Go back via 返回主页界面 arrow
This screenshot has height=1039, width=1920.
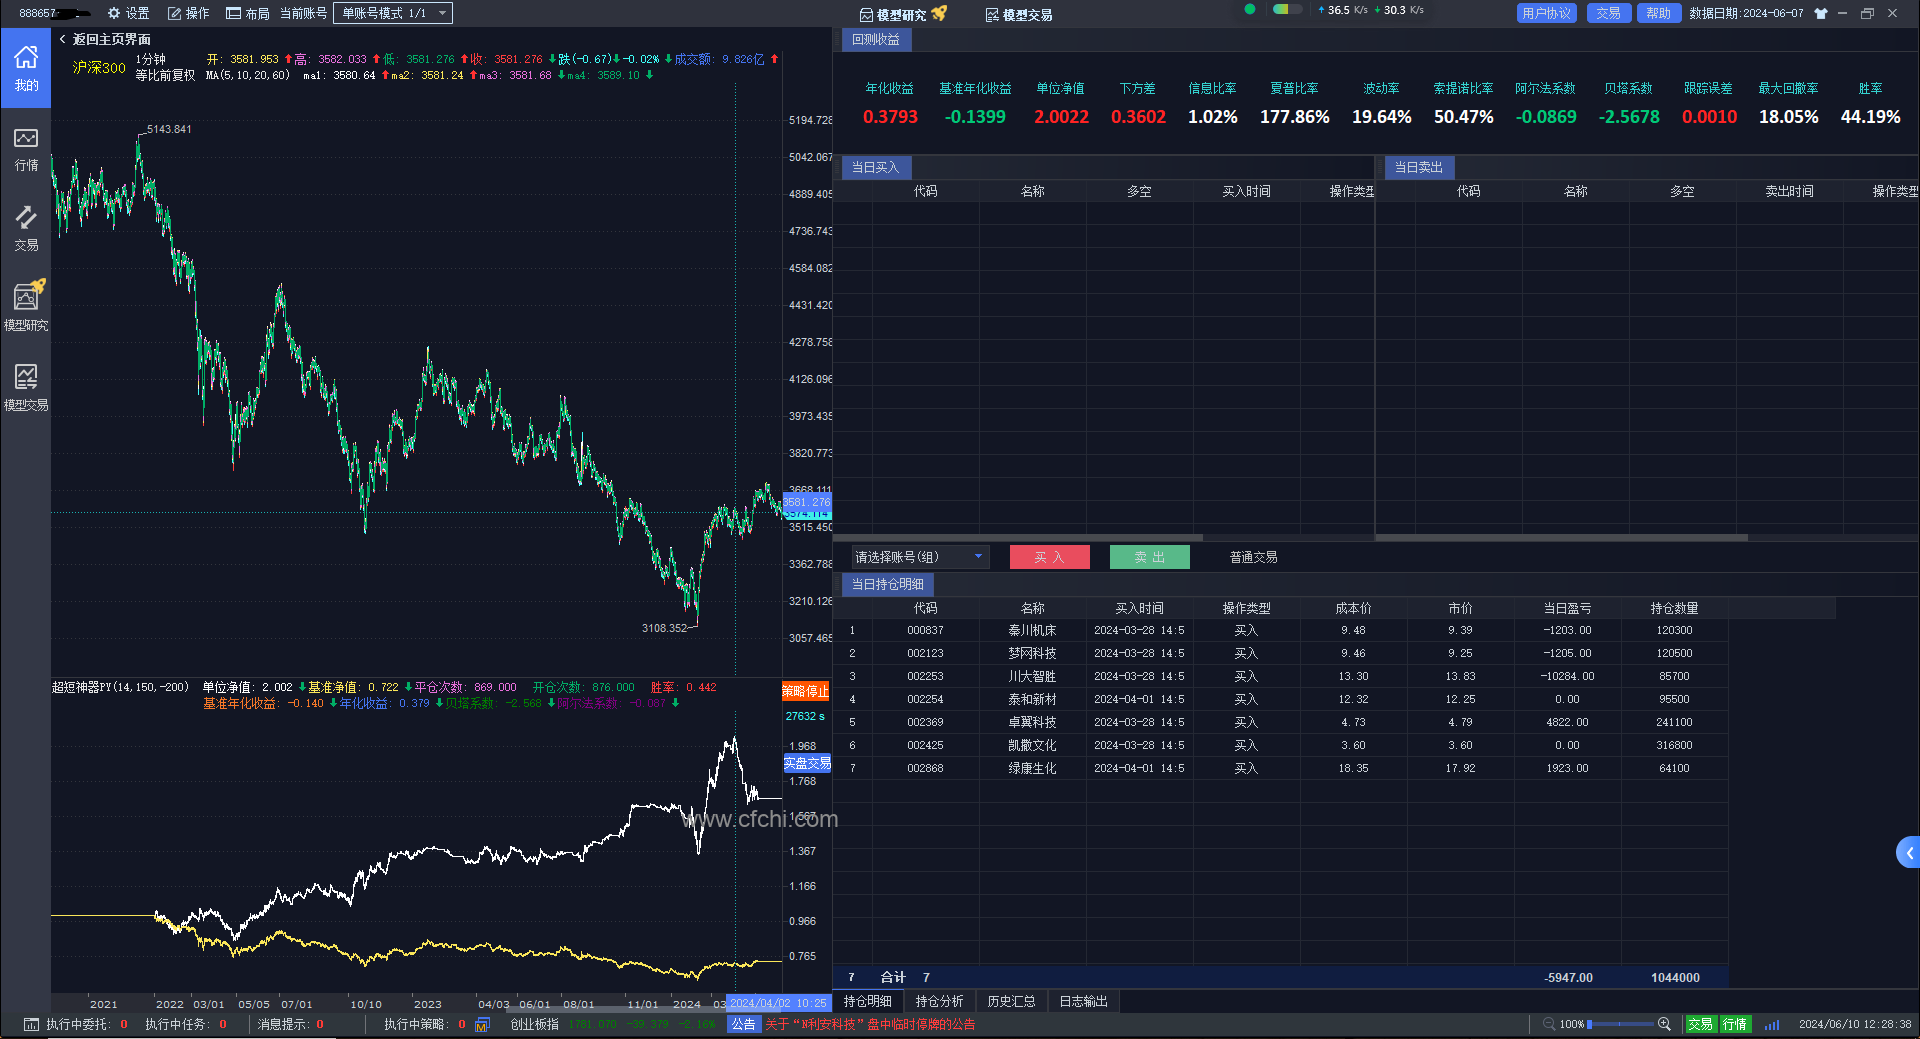tap(105, 39)
